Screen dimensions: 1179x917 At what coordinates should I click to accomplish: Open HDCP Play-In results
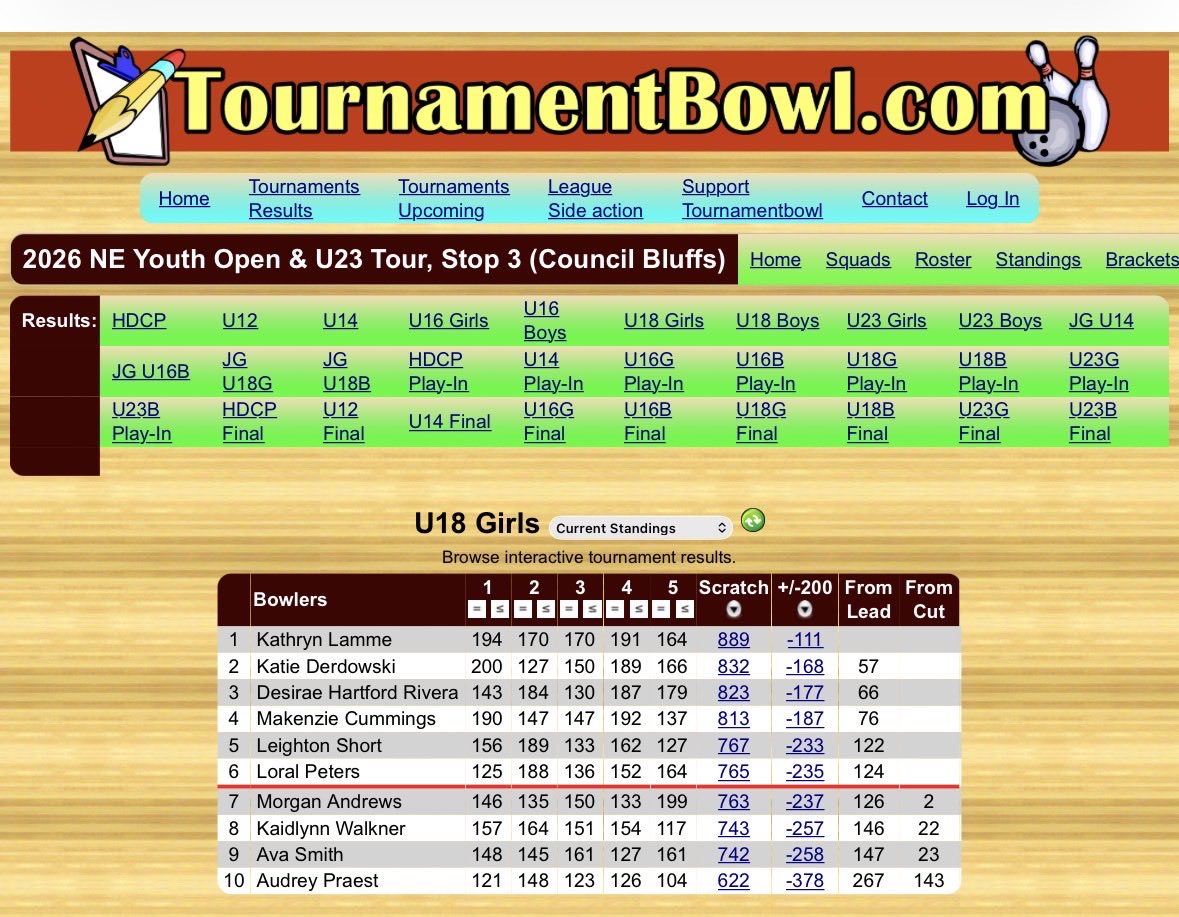[438, 371]
